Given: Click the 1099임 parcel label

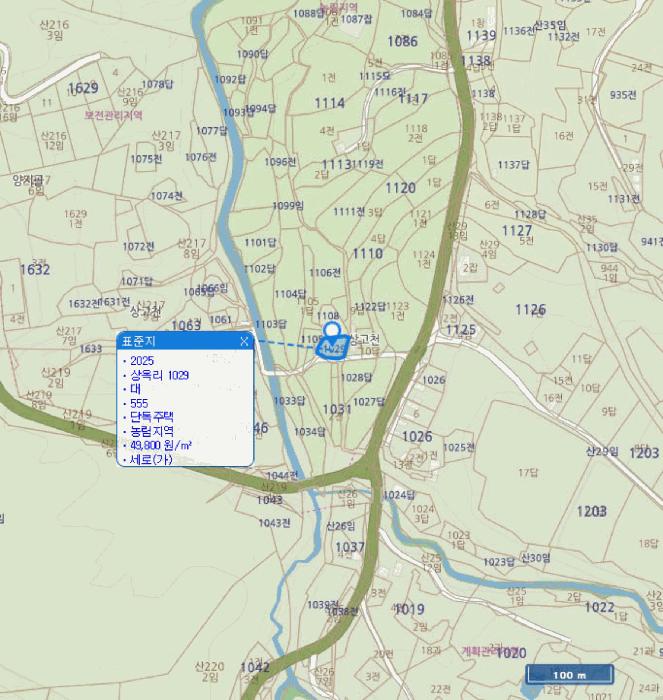Looking at the screenshot, I should point(288,206).
